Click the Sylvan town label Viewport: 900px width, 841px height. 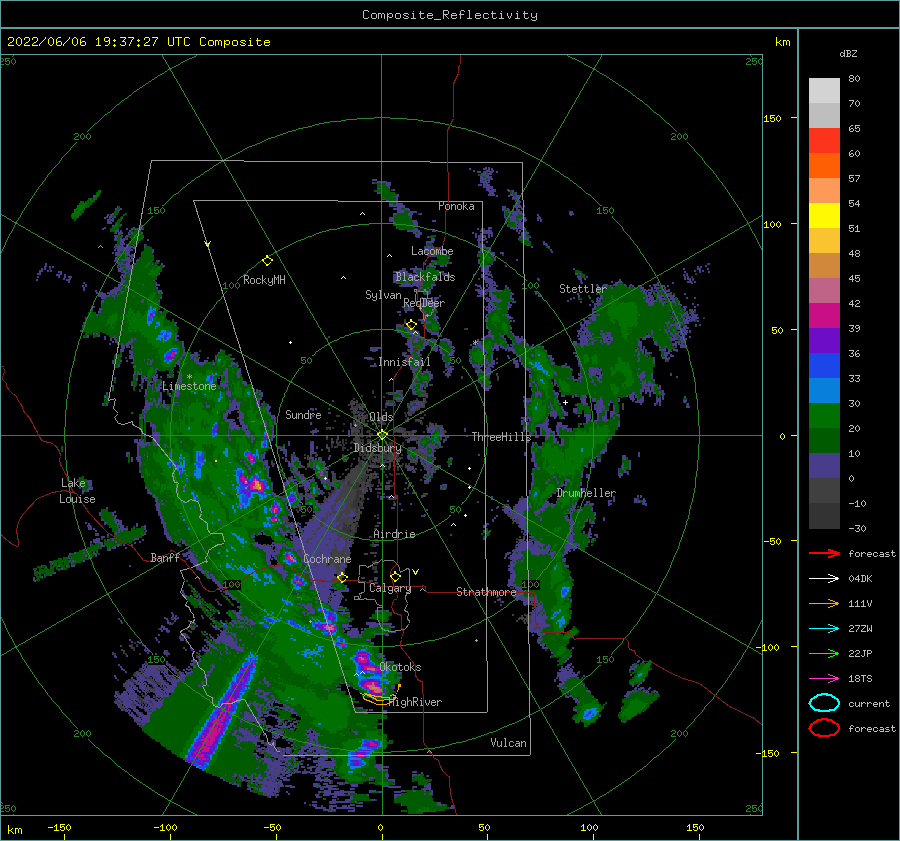pyautogui.click(x=383, y=295)
